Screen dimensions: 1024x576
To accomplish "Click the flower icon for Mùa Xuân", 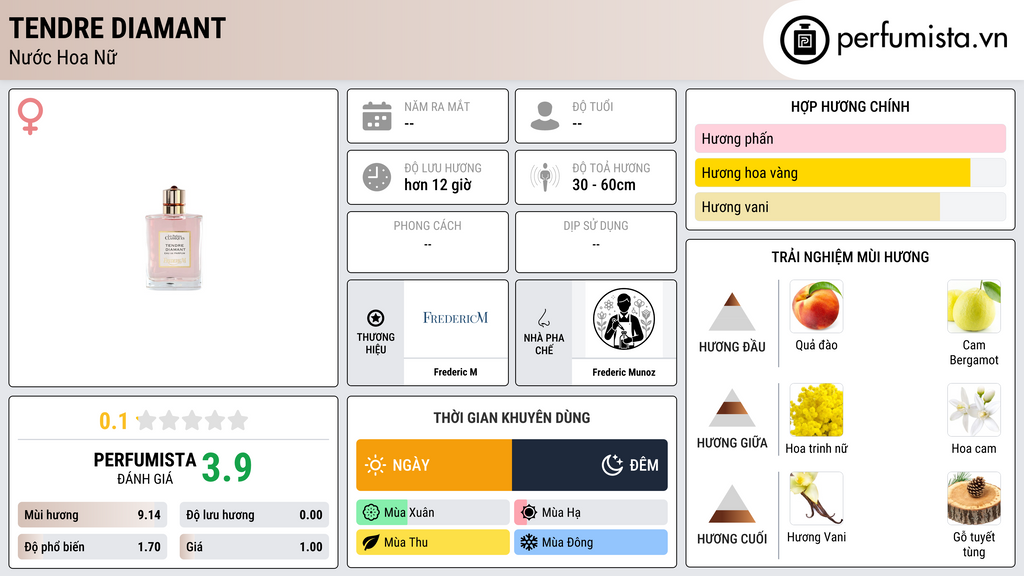I will [371, 513].
